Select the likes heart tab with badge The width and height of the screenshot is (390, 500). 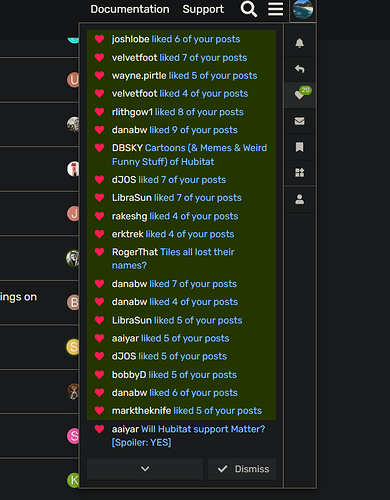[299, 95]
